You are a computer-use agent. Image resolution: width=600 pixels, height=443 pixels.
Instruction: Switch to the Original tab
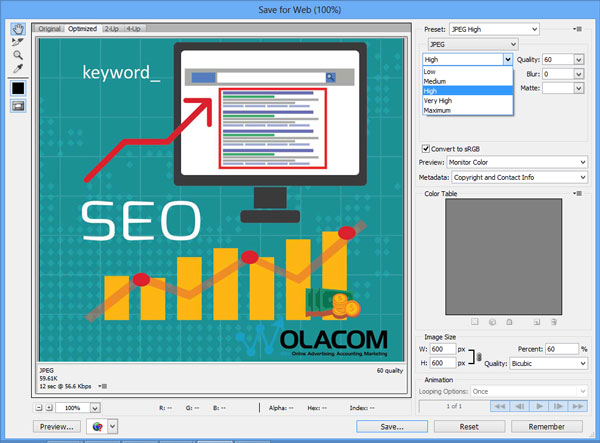coord(49,29)
